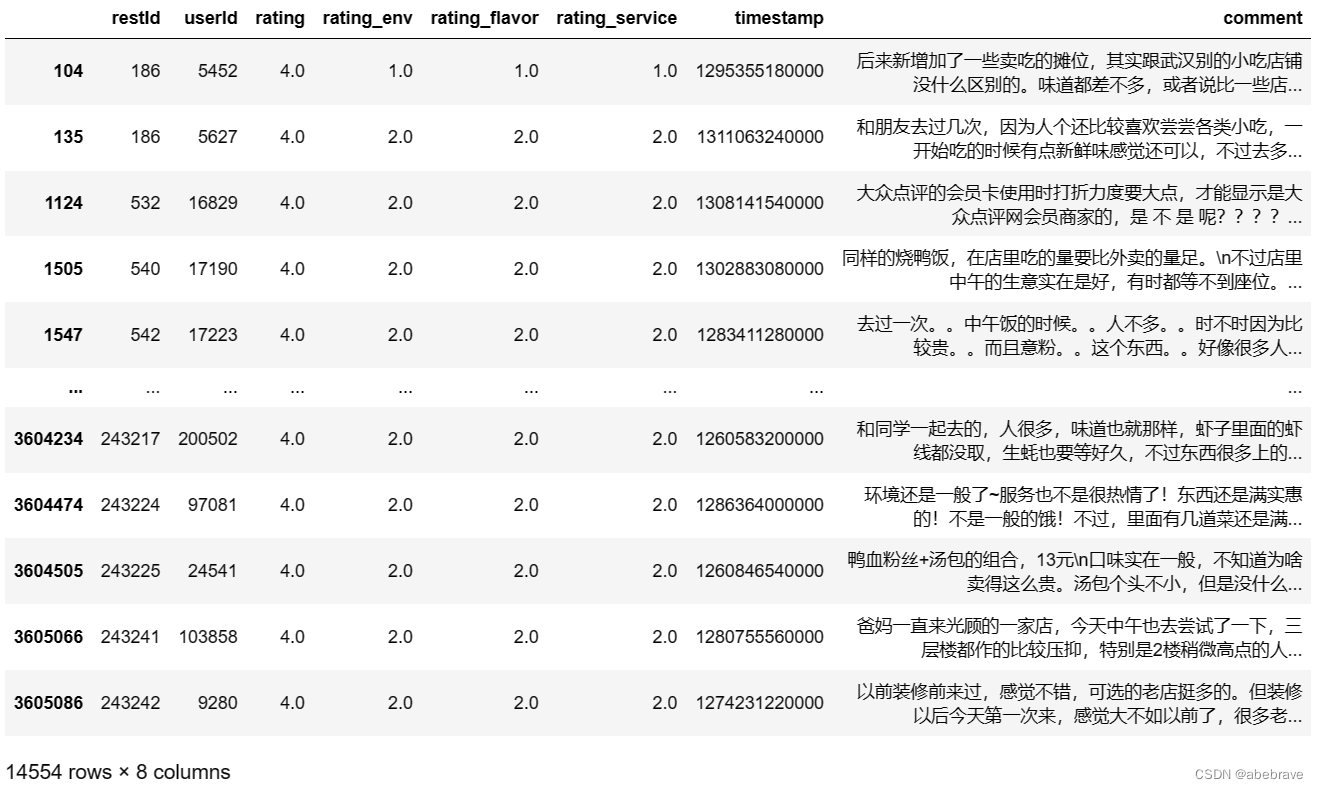Click row index 3605086
Viewport: 1318px width, 789px height.
tap(49, 703)
